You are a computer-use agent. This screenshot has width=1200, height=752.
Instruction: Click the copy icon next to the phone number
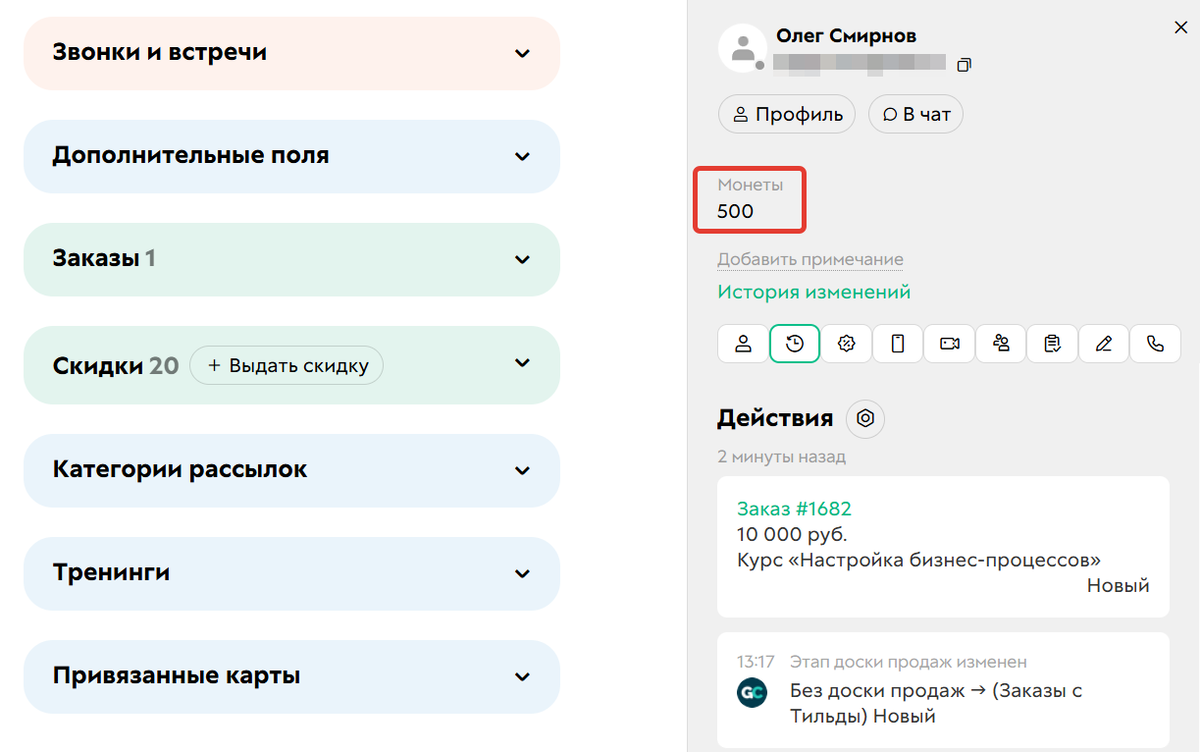coord(963,63)
